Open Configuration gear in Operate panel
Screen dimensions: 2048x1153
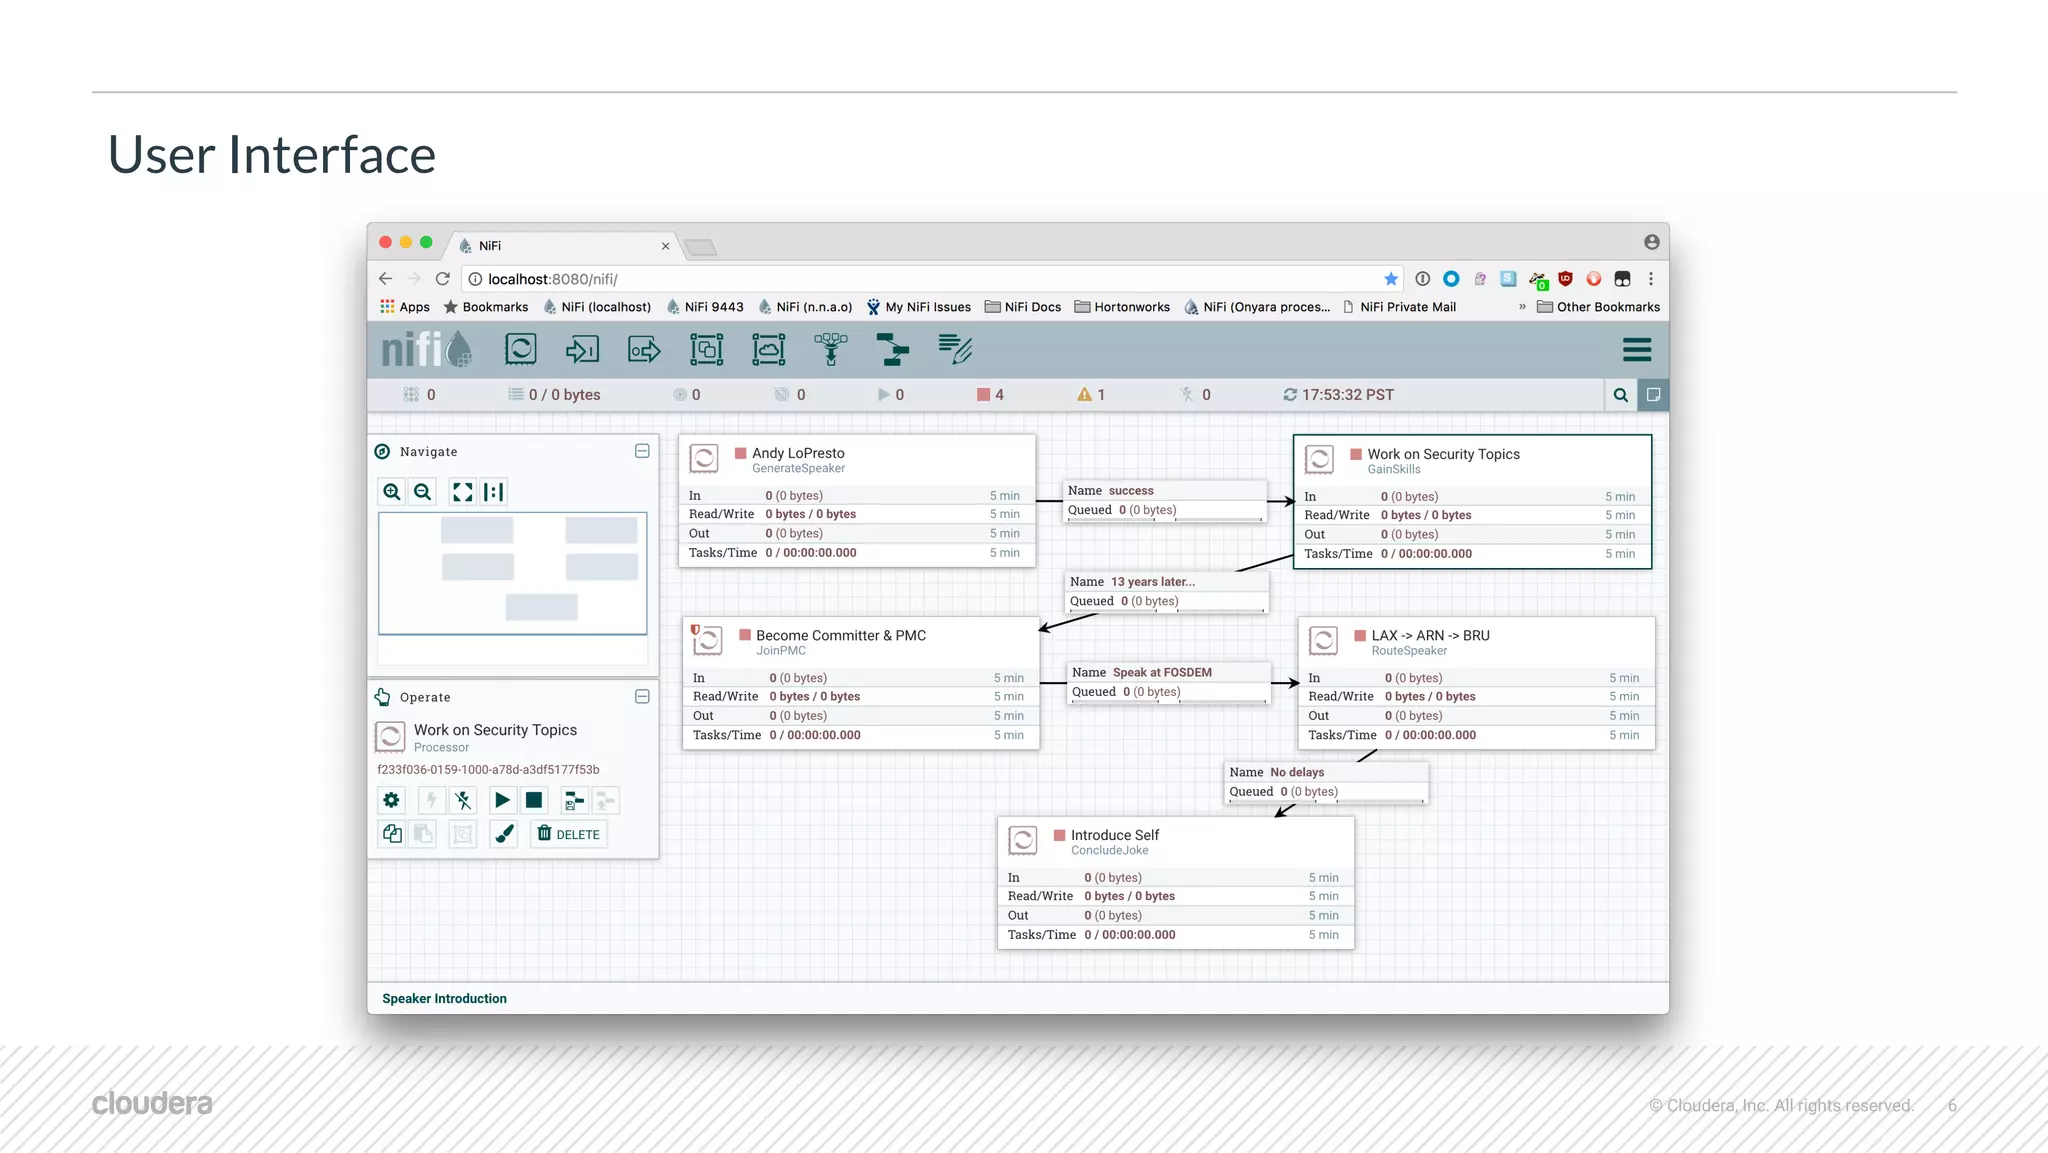click(391, 800)
